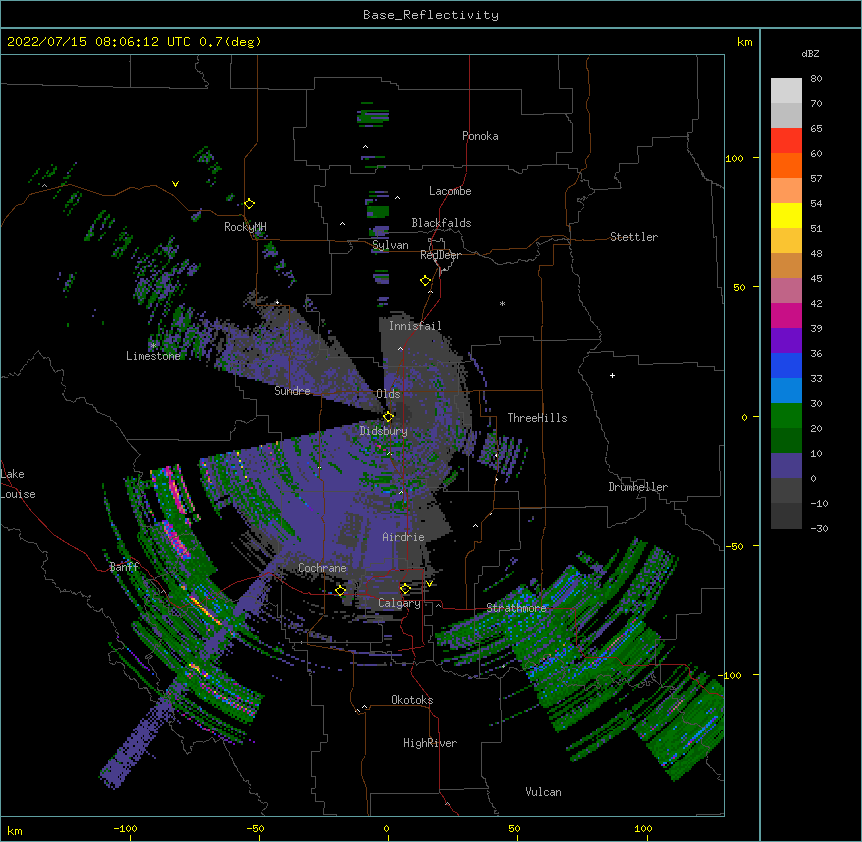Click the Olds town label
This screenshot has width=862, height=842.
tap(388, 394)
